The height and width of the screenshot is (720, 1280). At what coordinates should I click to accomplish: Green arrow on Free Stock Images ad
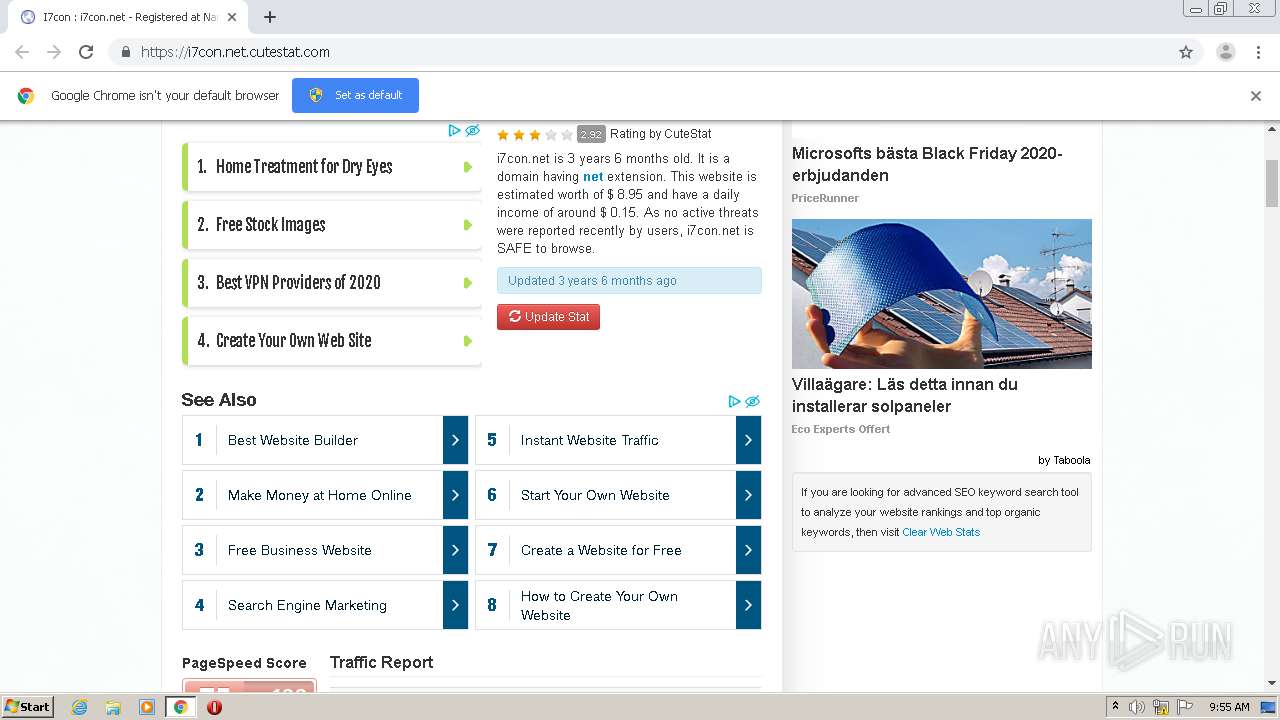click(x=467, y=225)
